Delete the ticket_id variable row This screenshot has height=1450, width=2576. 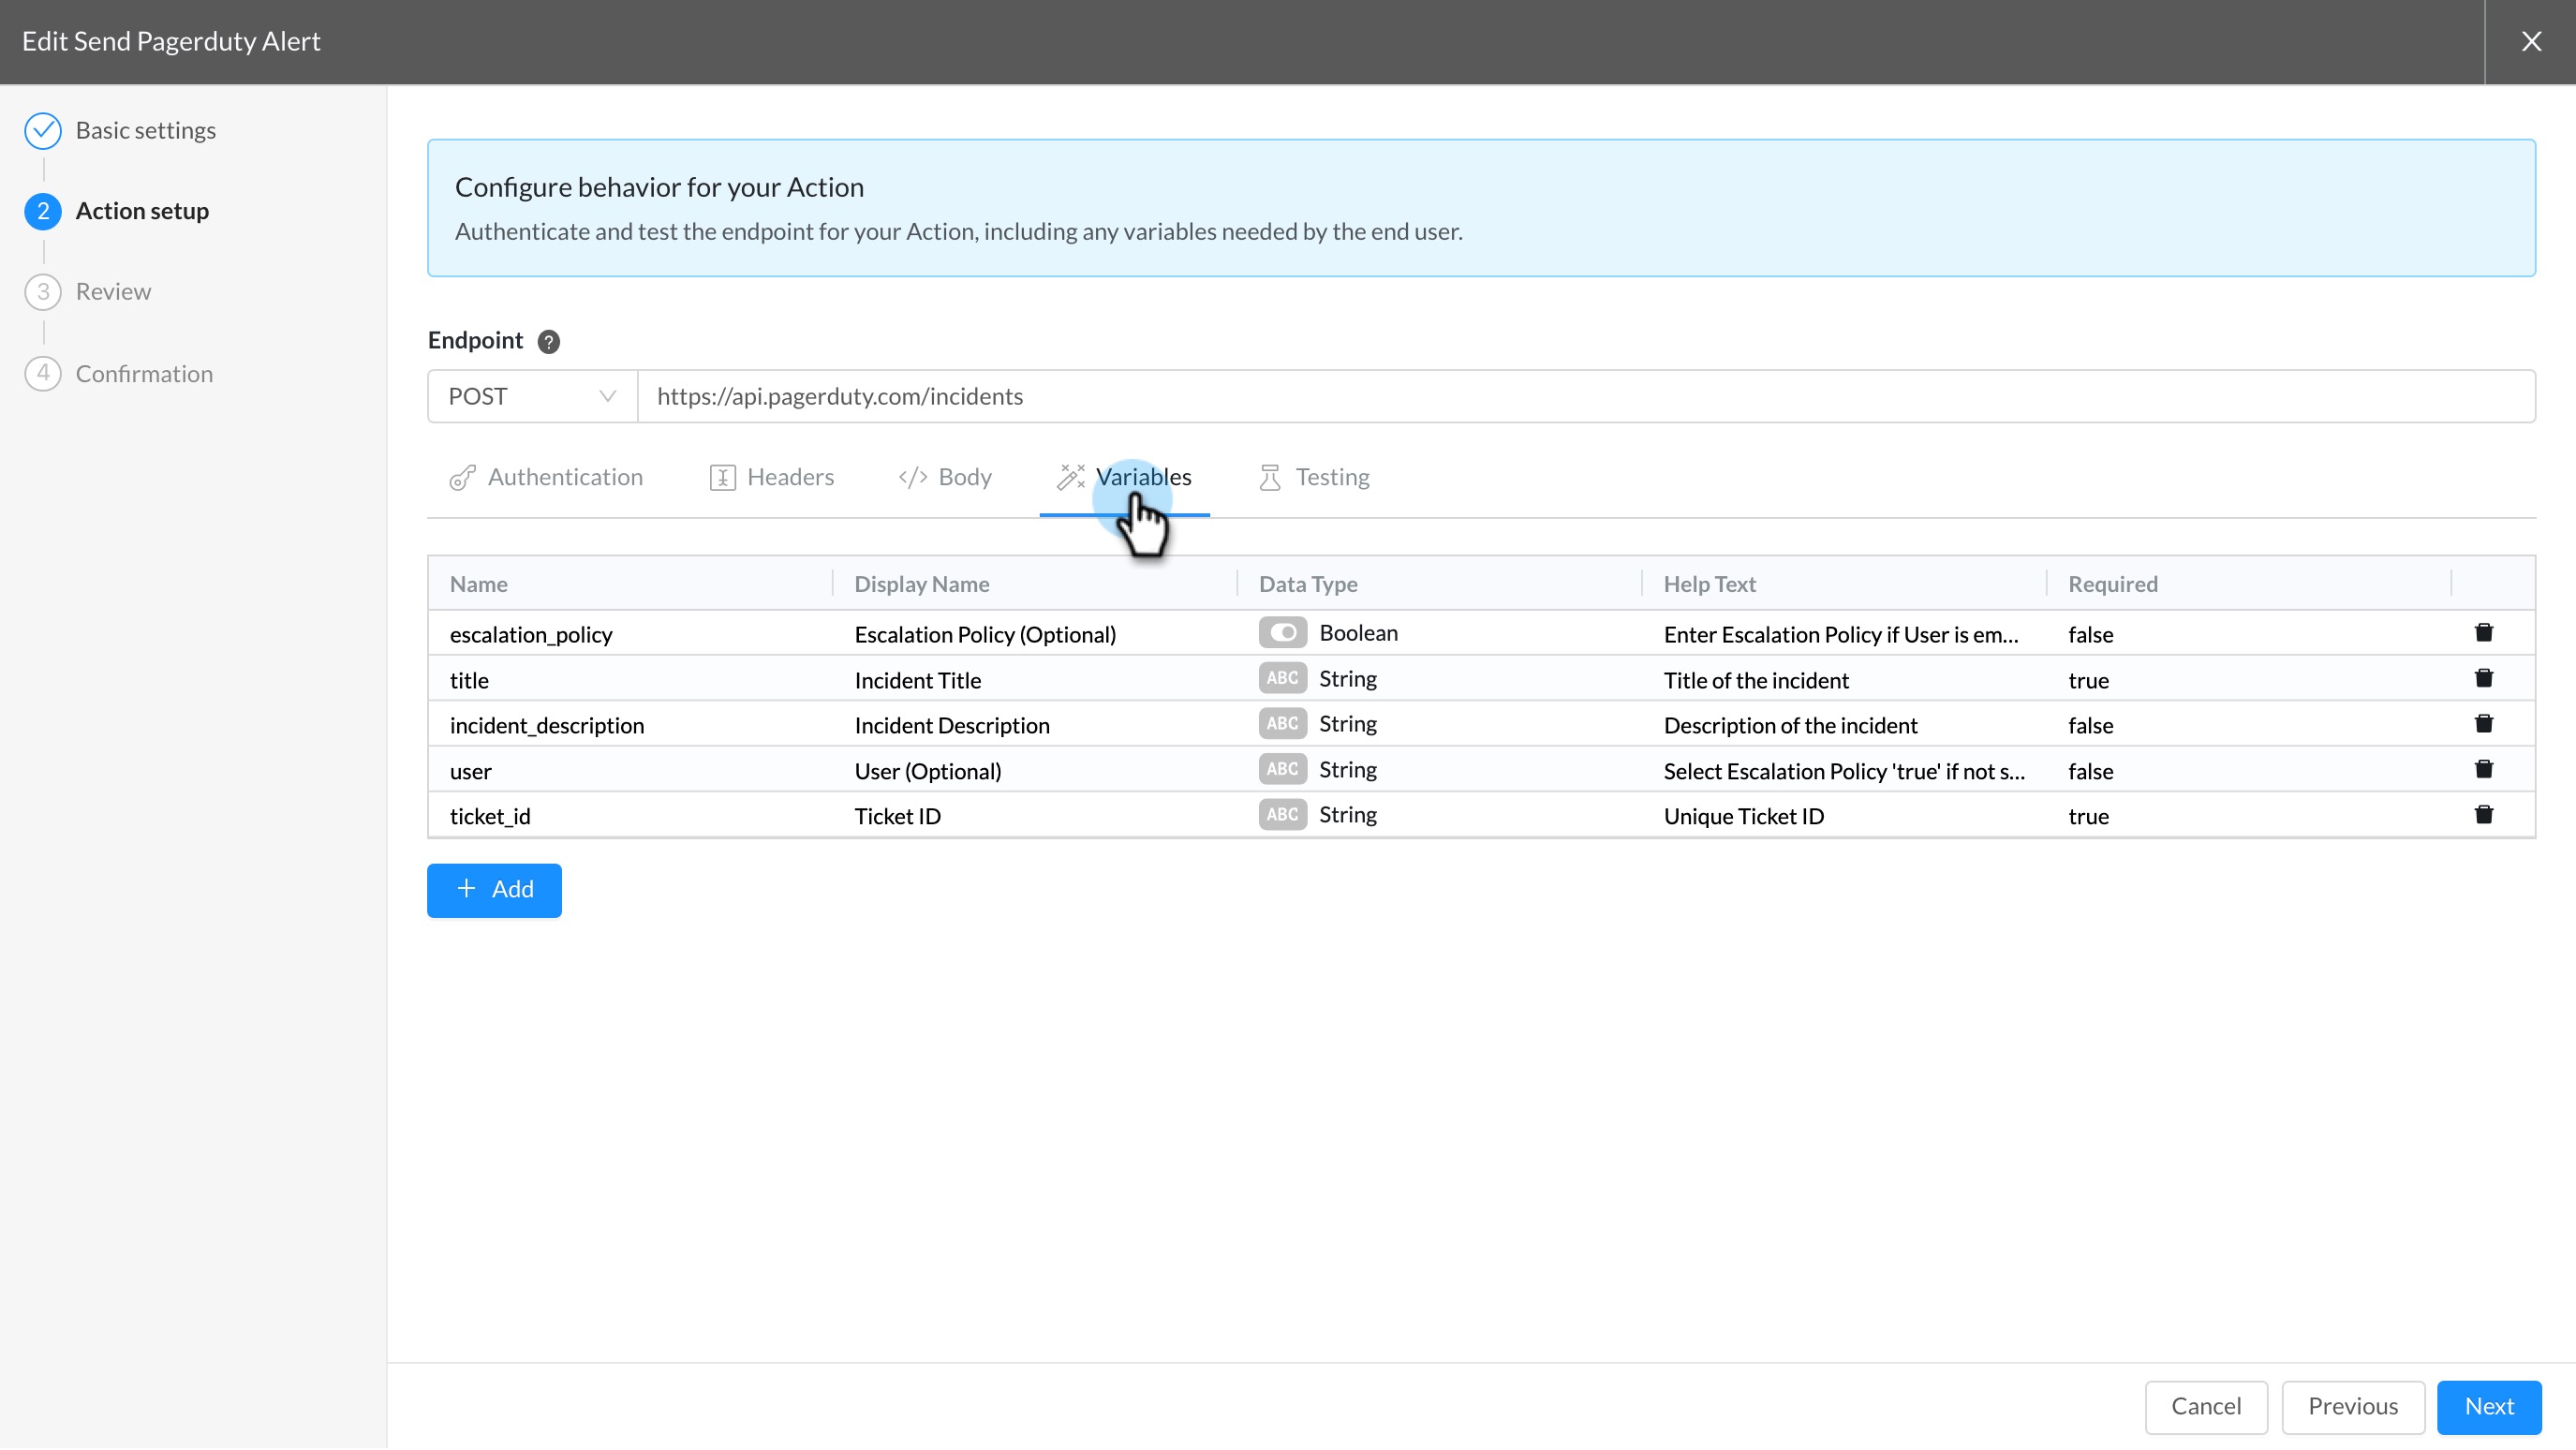point(2484,815)
